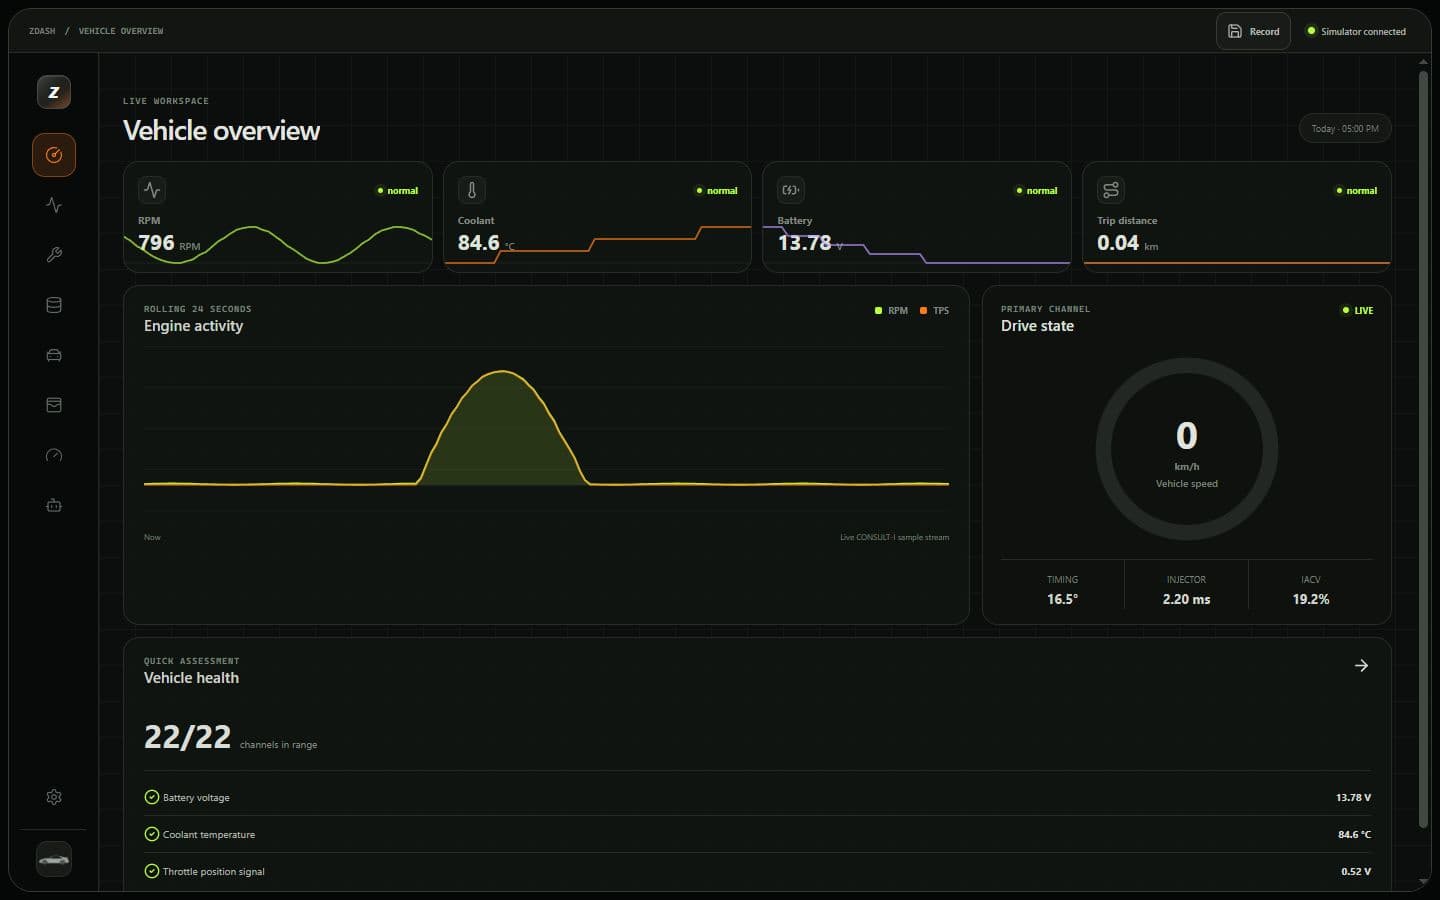
Task: Click the INJECTOR 2.20 ms value
Action: (x=1186, y=599)
